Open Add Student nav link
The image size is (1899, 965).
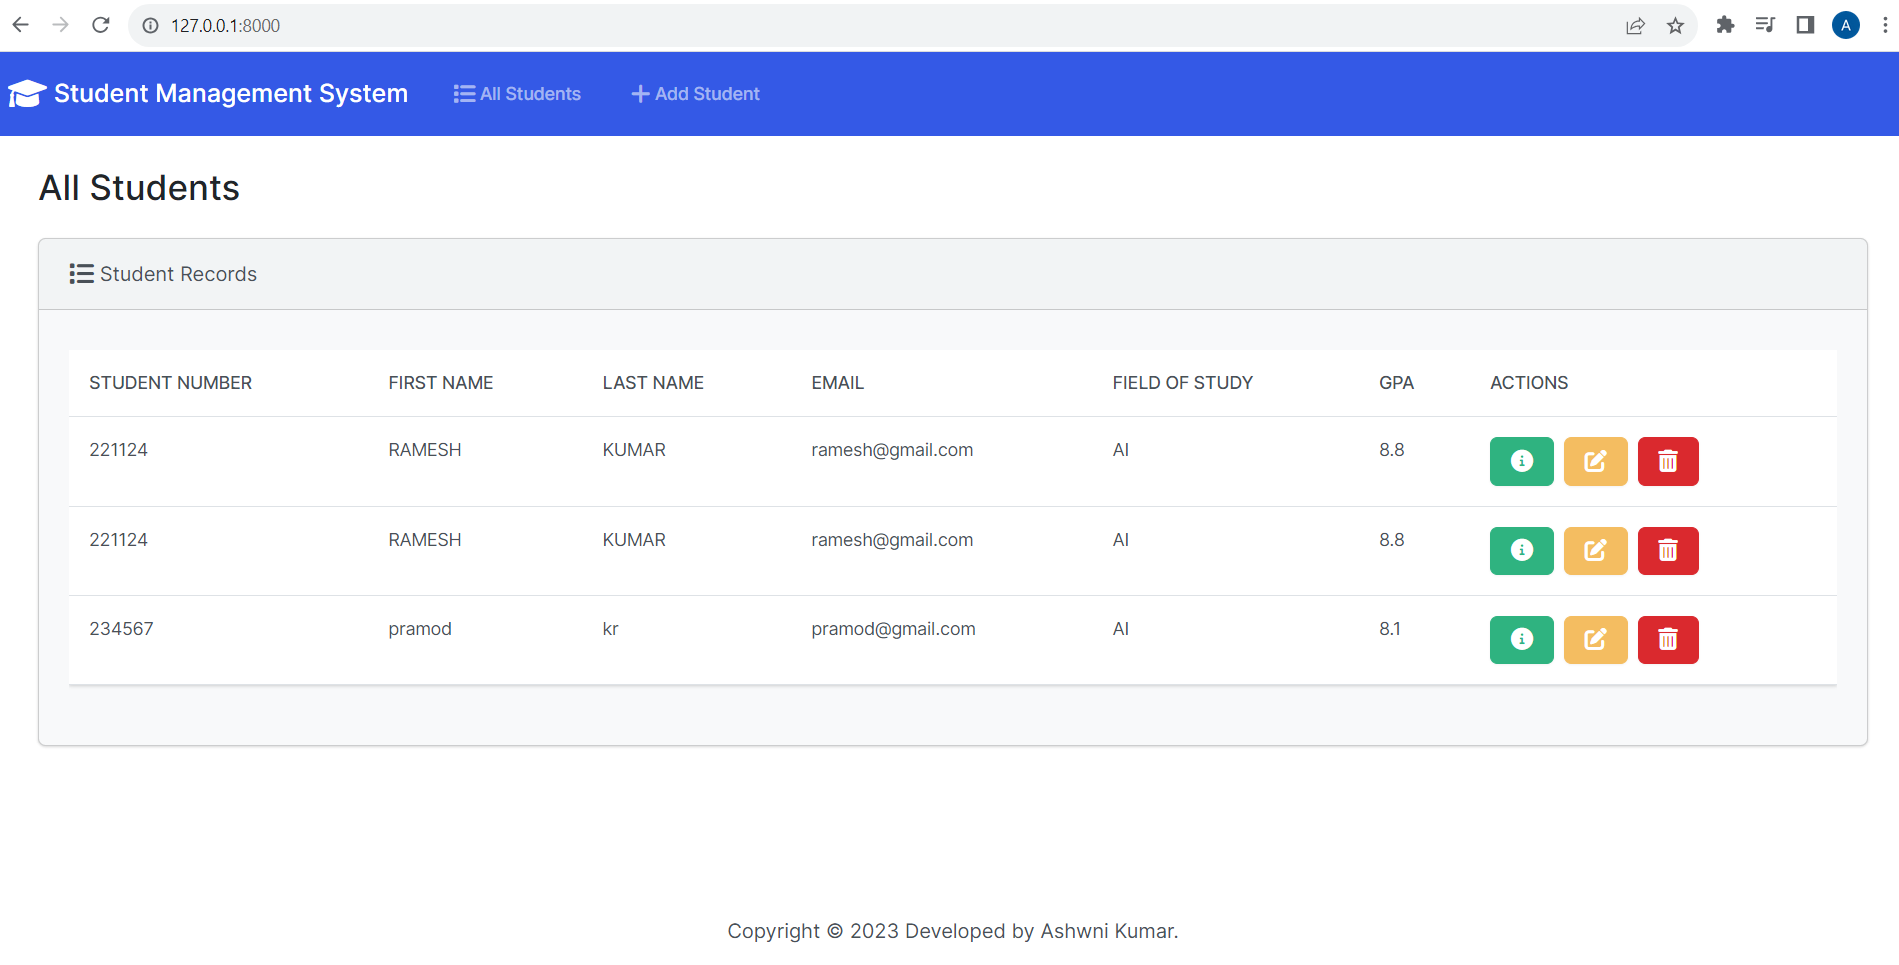(x=696, y=94)
